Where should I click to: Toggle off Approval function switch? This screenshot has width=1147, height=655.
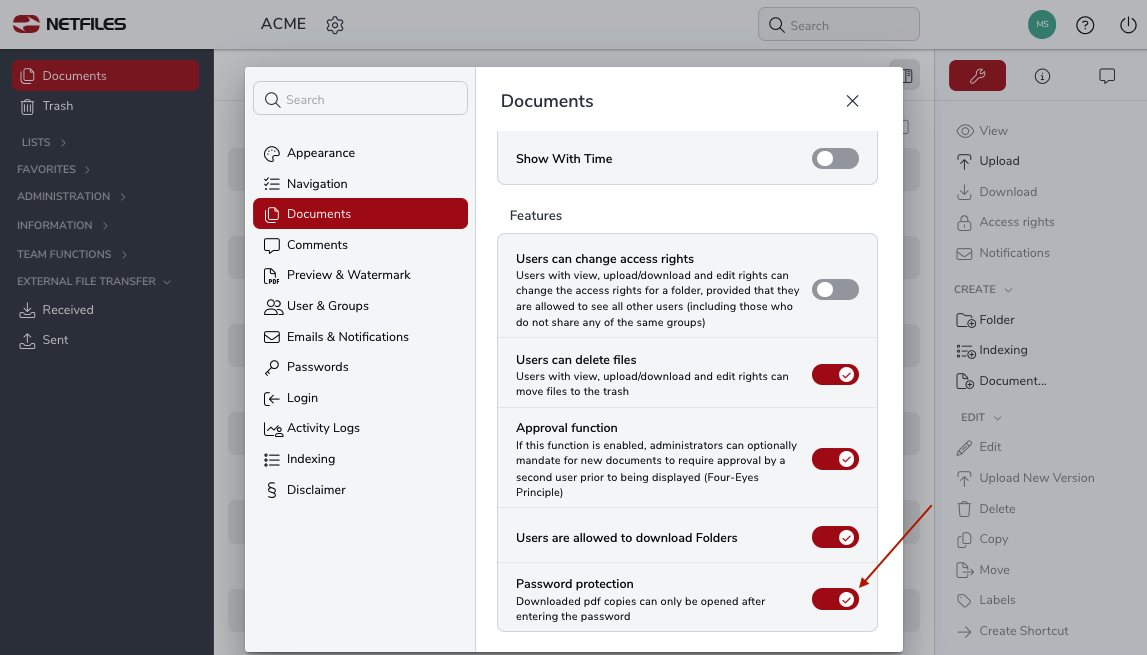click(835, 459)
